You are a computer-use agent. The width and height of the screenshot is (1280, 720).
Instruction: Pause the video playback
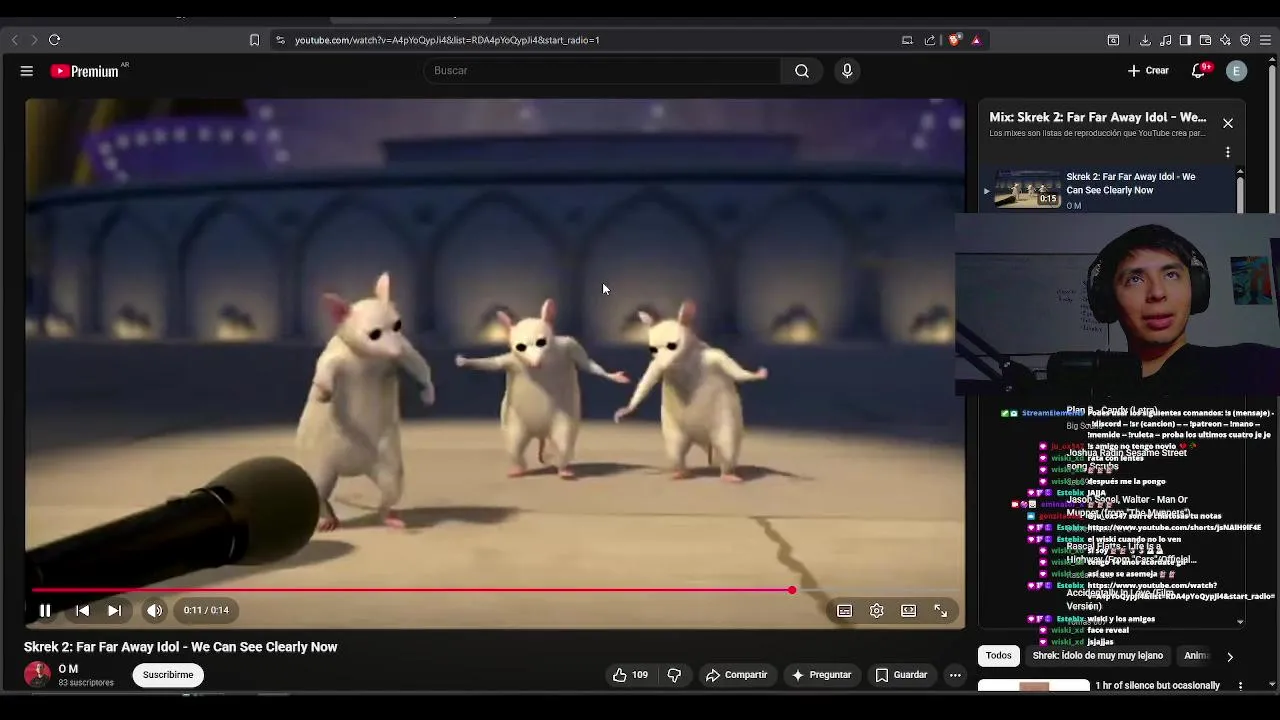45,610
